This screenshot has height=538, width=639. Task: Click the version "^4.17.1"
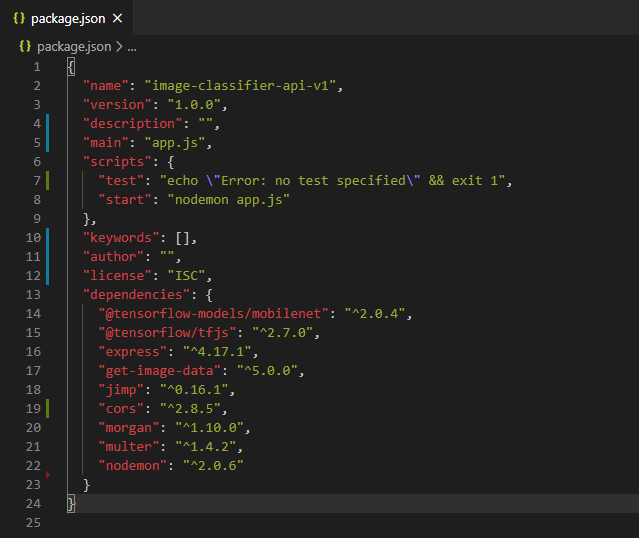click(217, 352)
